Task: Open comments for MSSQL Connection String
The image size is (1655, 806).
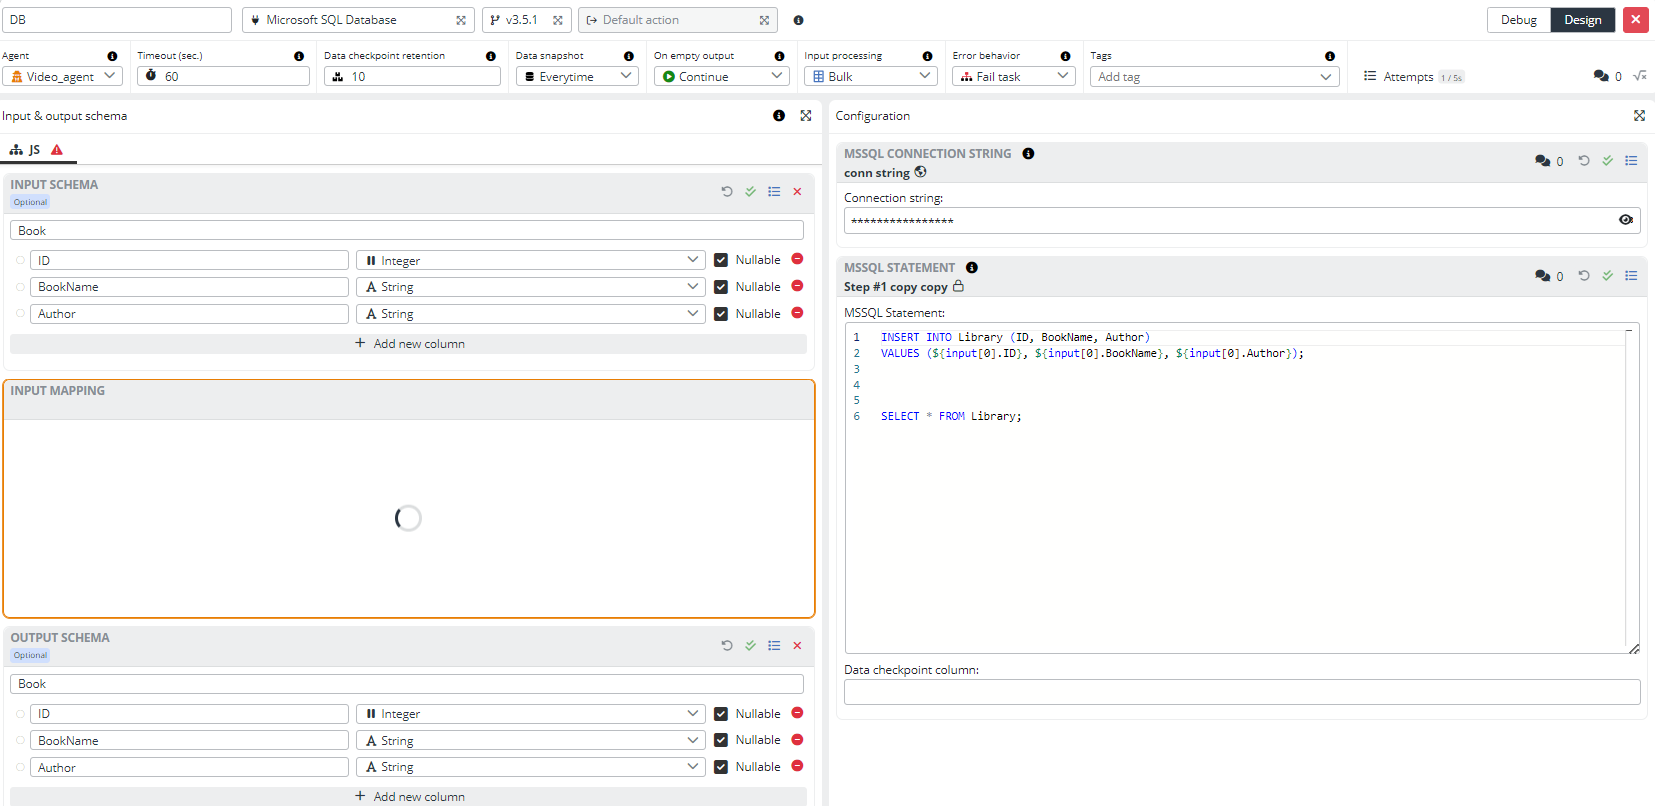Action: 1548,161
